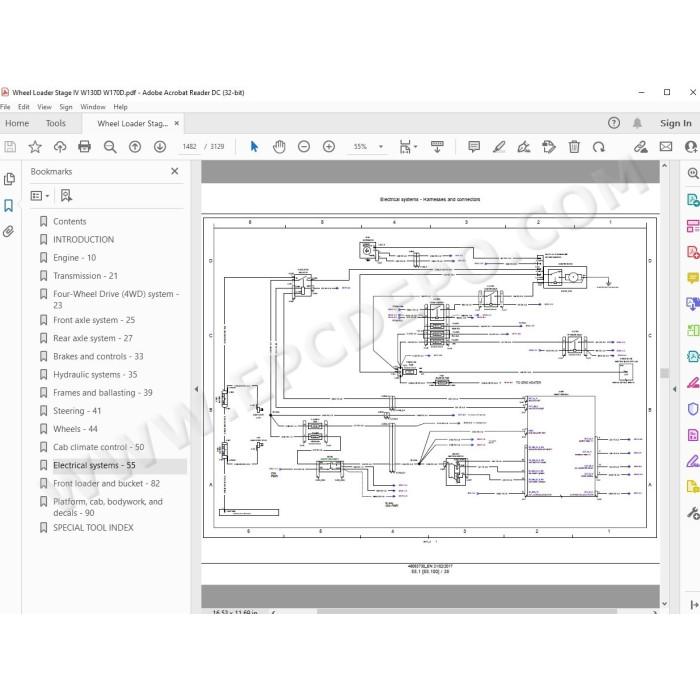Collapse the left navigation pane arrow
Image resolution: width=700 pixels, height=700 pixels.
(196, 389)
